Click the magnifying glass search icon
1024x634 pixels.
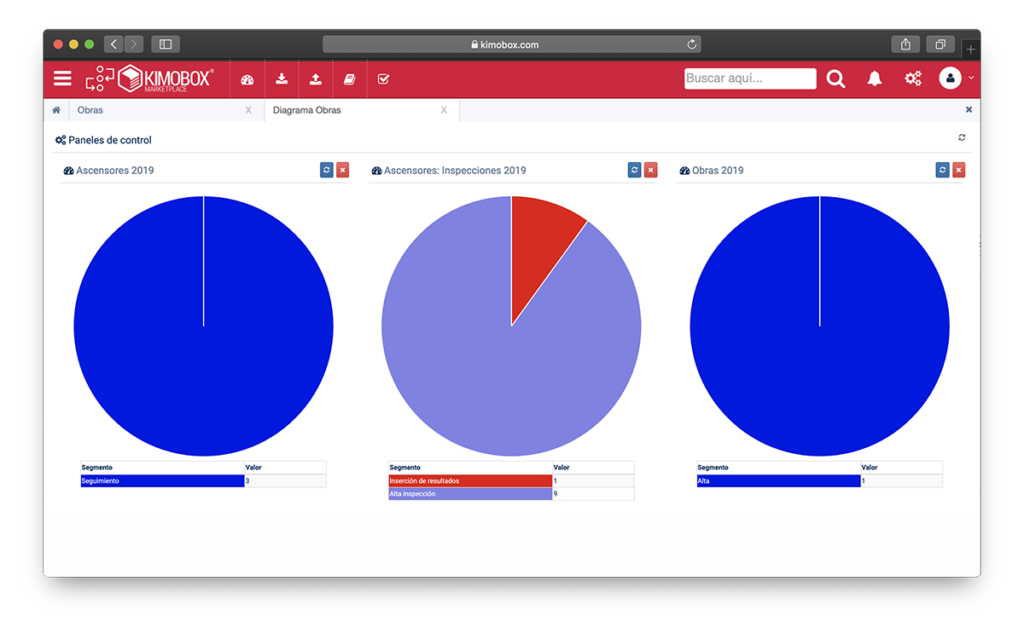point(836,79)
